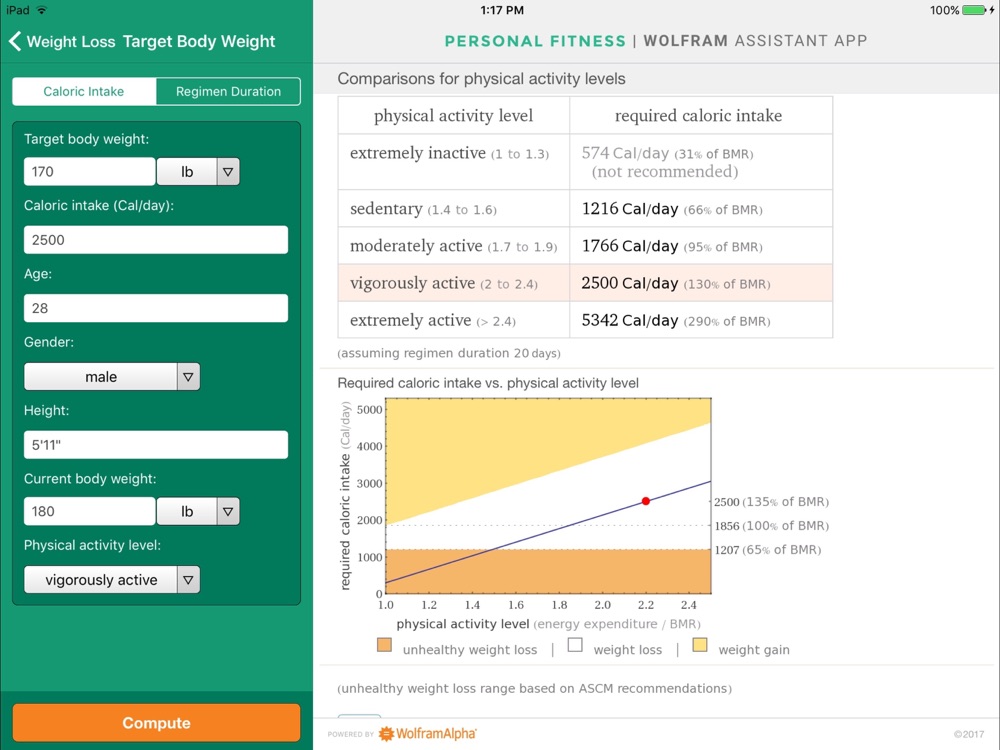Click the unhealthy weight loss orange swatch
1000x750 pixels.
point(384,645)
